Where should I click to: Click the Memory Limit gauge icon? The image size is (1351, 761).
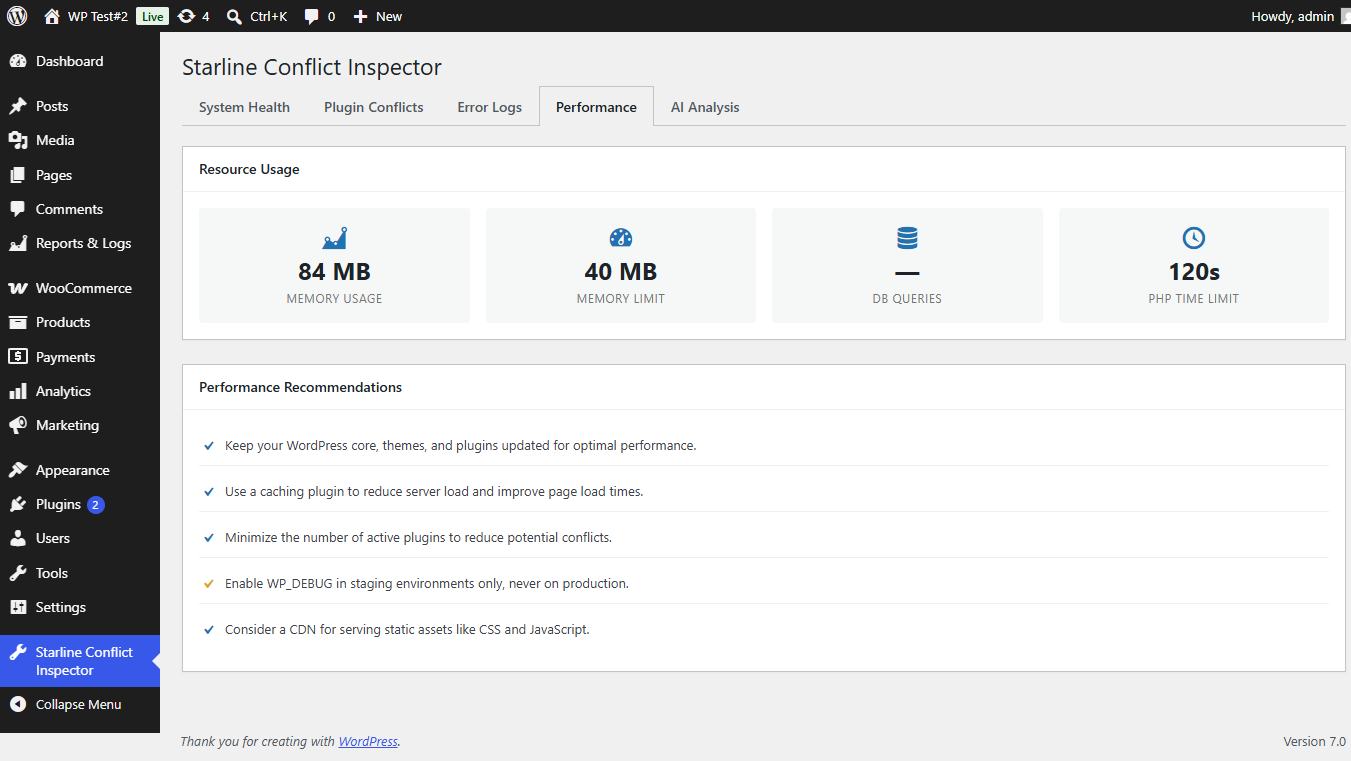(x=621, y=238)
